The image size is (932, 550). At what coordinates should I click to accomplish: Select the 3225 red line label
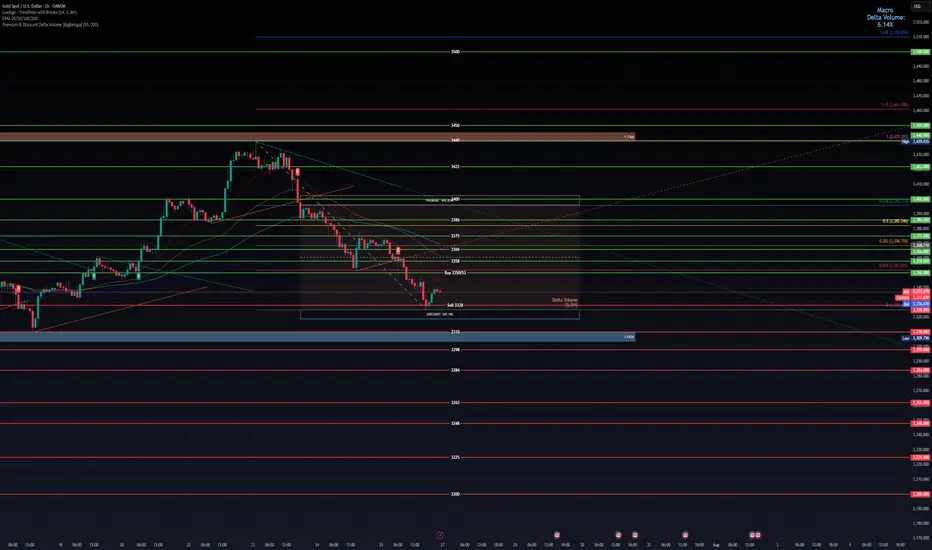pyautogui.click(x=455, y=457)
